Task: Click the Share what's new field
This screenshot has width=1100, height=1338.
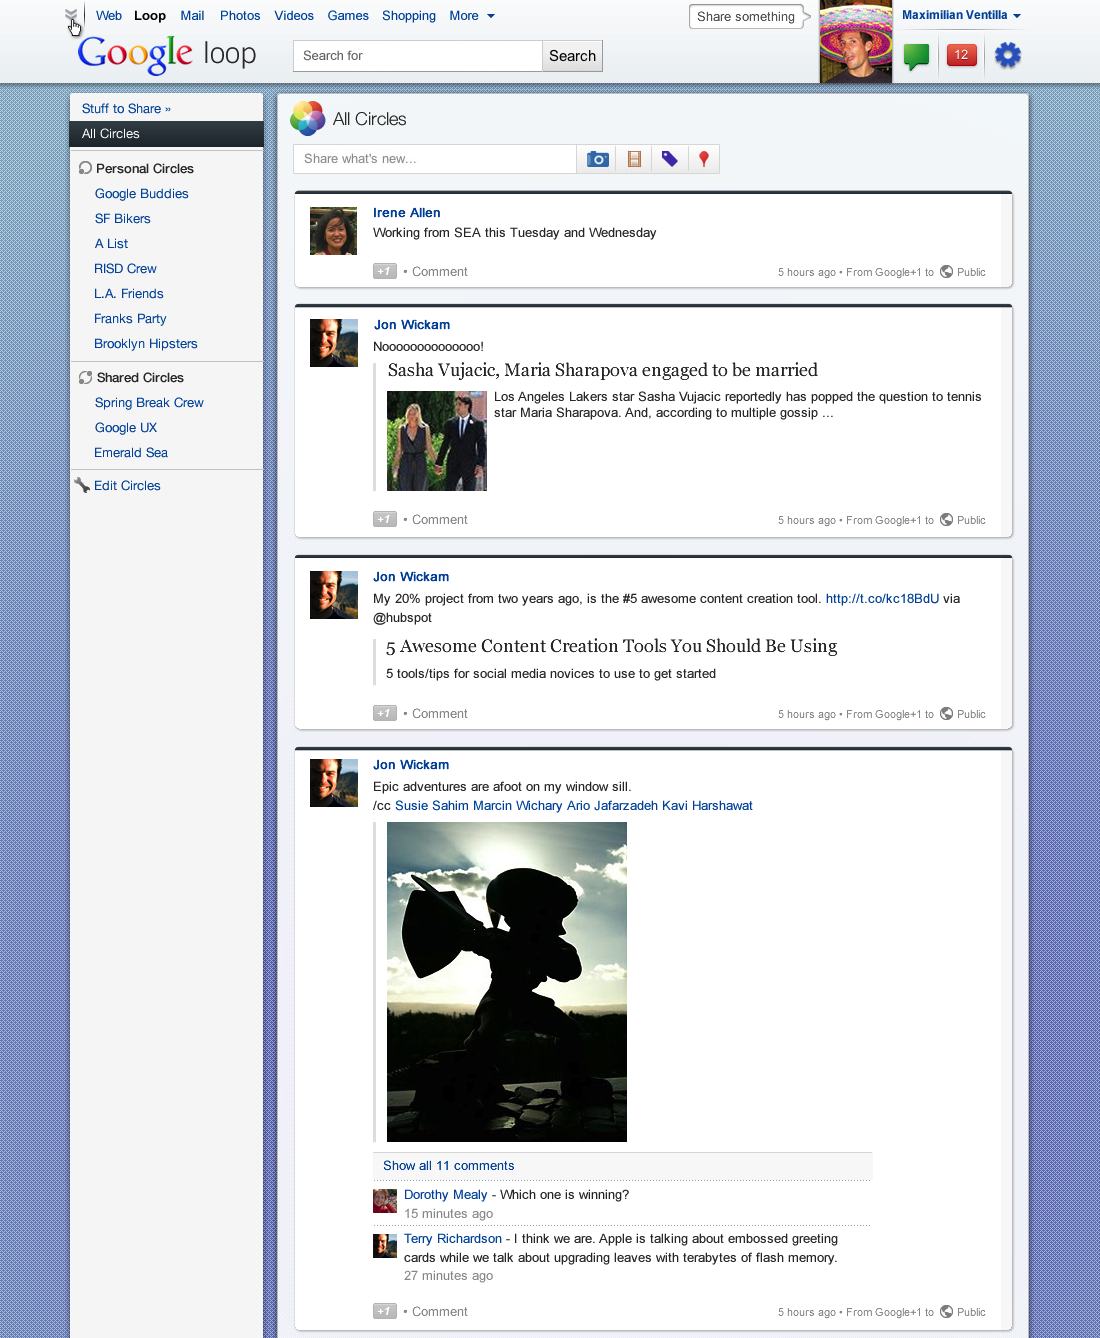Action: click(435, 159)
